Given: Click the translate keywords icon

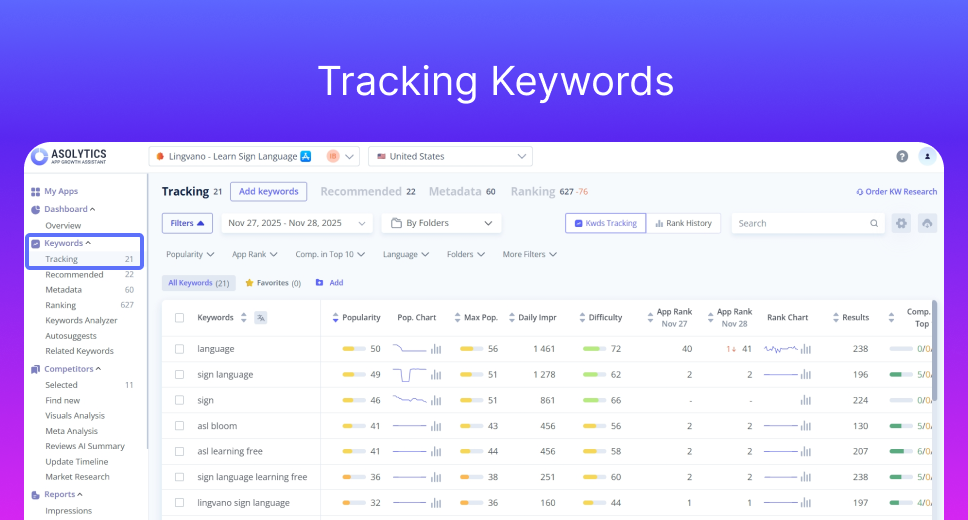Looking at the screenshot, I should click(261, 317).
